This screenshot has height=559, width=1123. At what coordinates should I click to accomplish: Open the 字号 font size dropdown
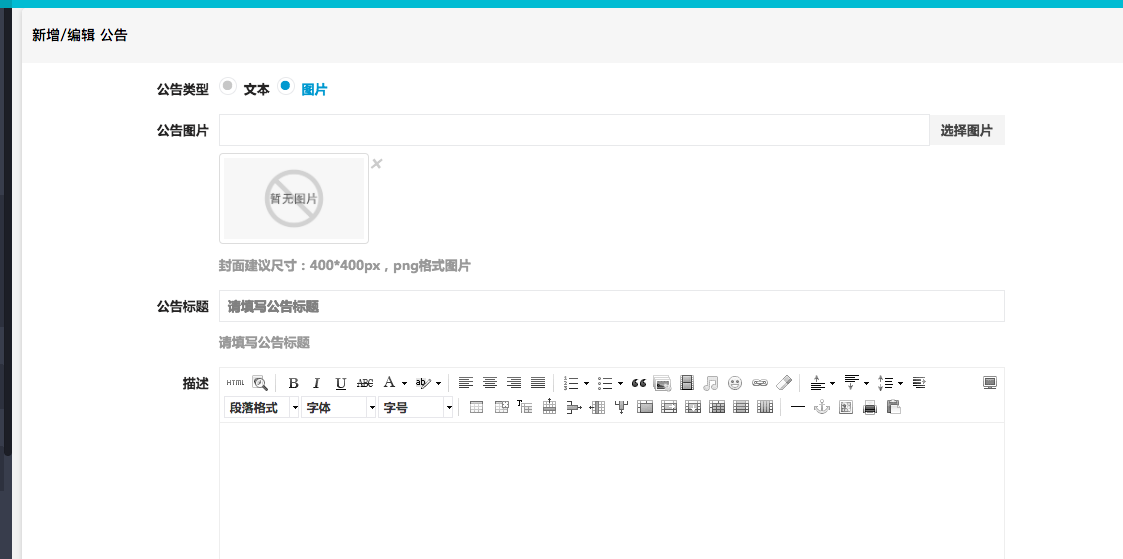point(415,407)
